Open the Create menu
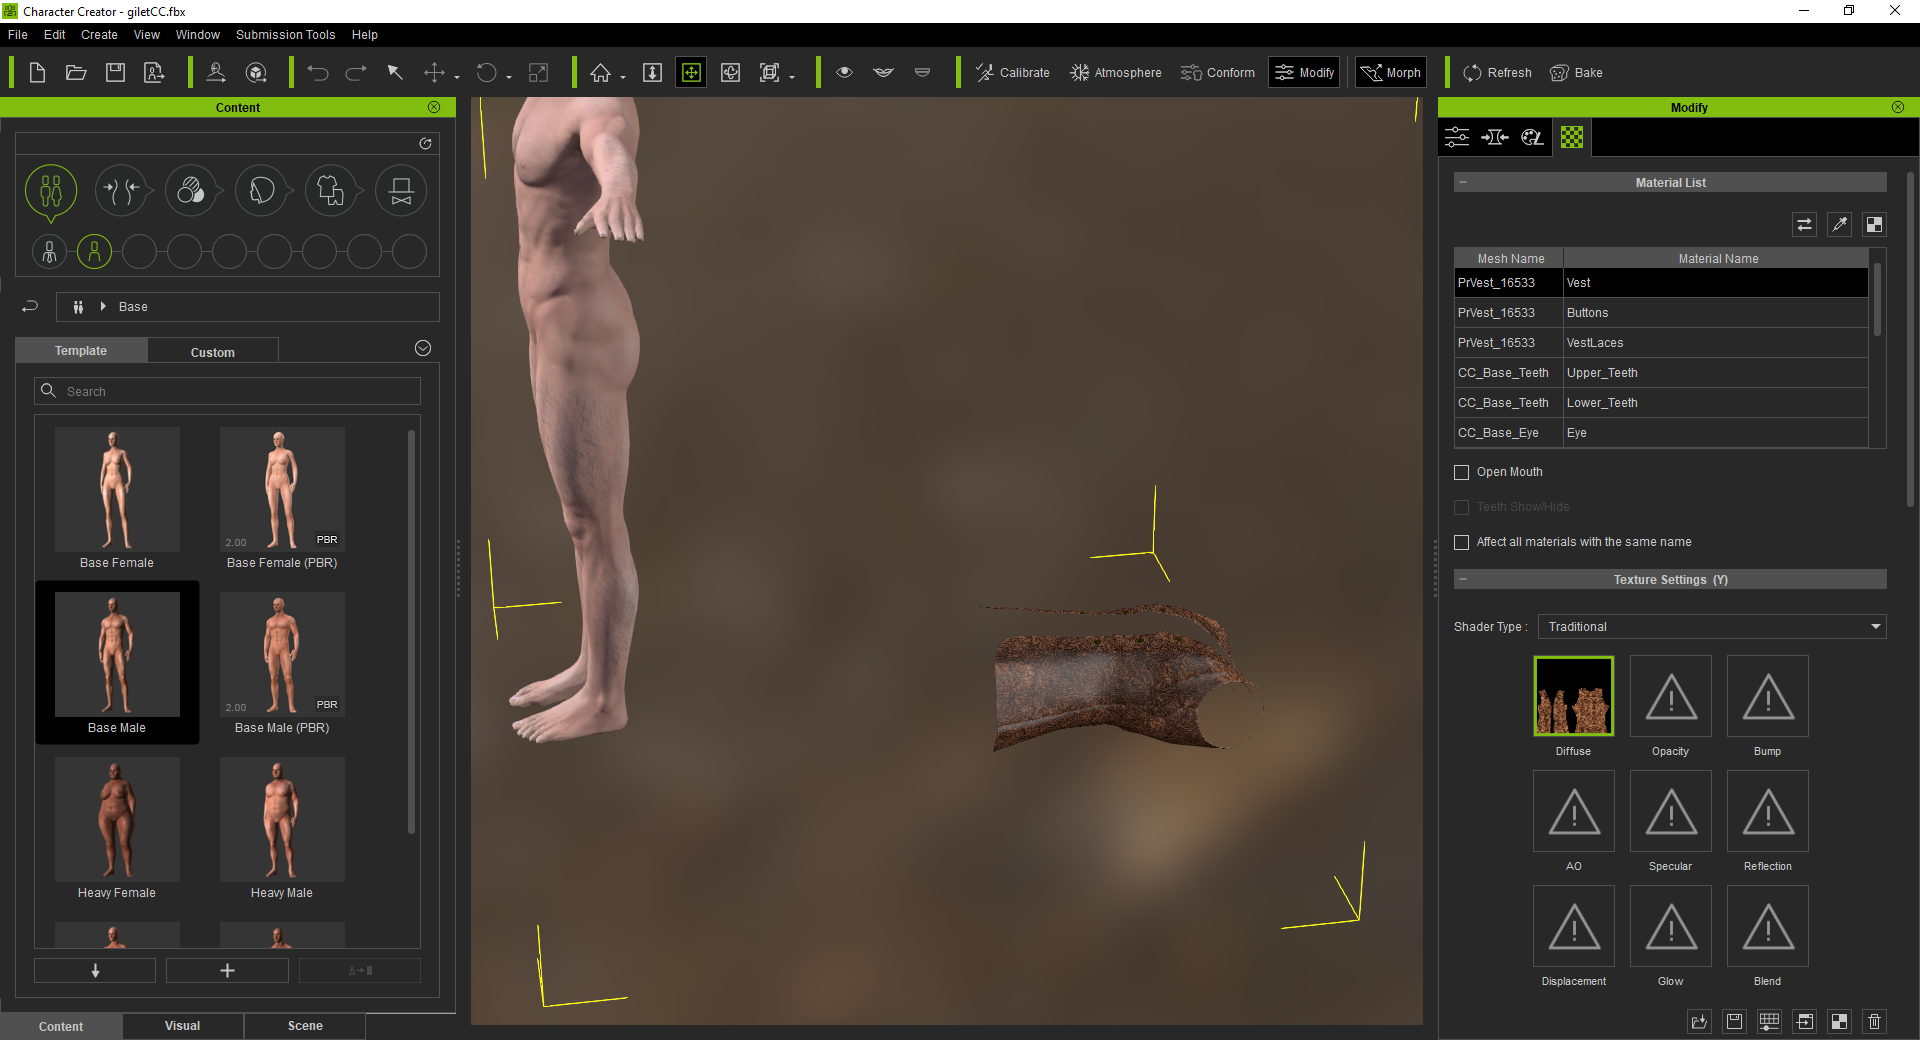The height and width of the screenshot is (1040, 1920). [99, 34]
